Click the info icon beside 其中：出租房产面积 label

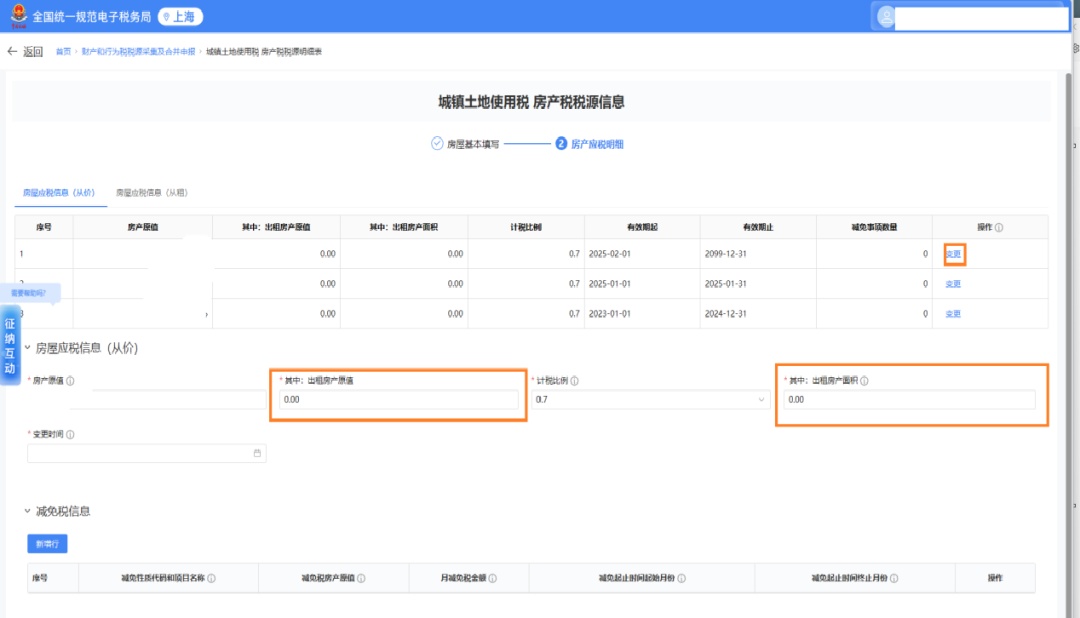pos(864,381)
